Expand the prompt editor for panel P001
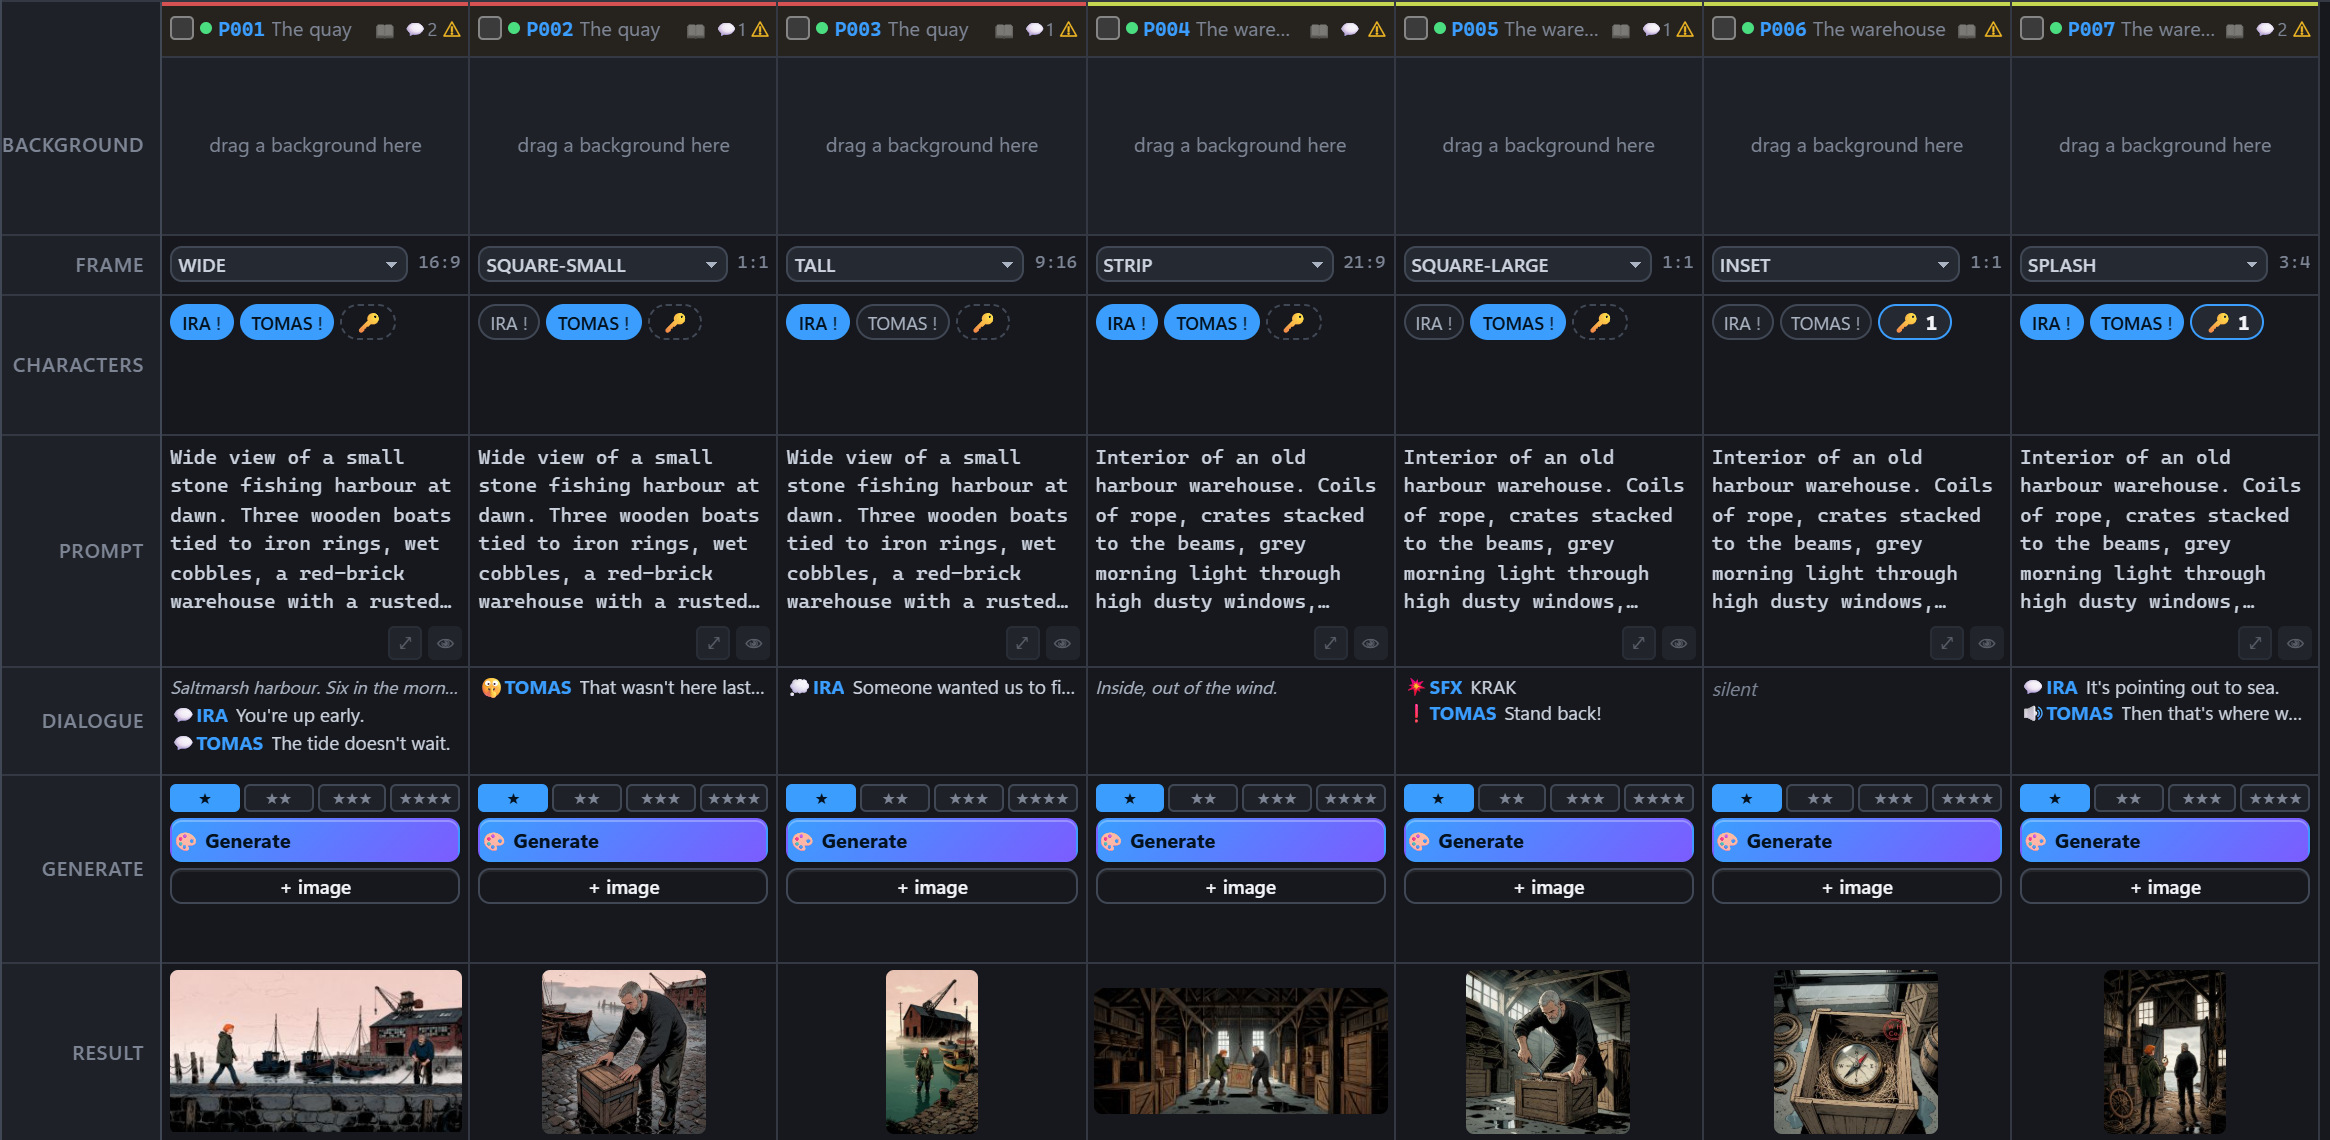Viewport: 2330px width, 1140px height. coord(405,643)
